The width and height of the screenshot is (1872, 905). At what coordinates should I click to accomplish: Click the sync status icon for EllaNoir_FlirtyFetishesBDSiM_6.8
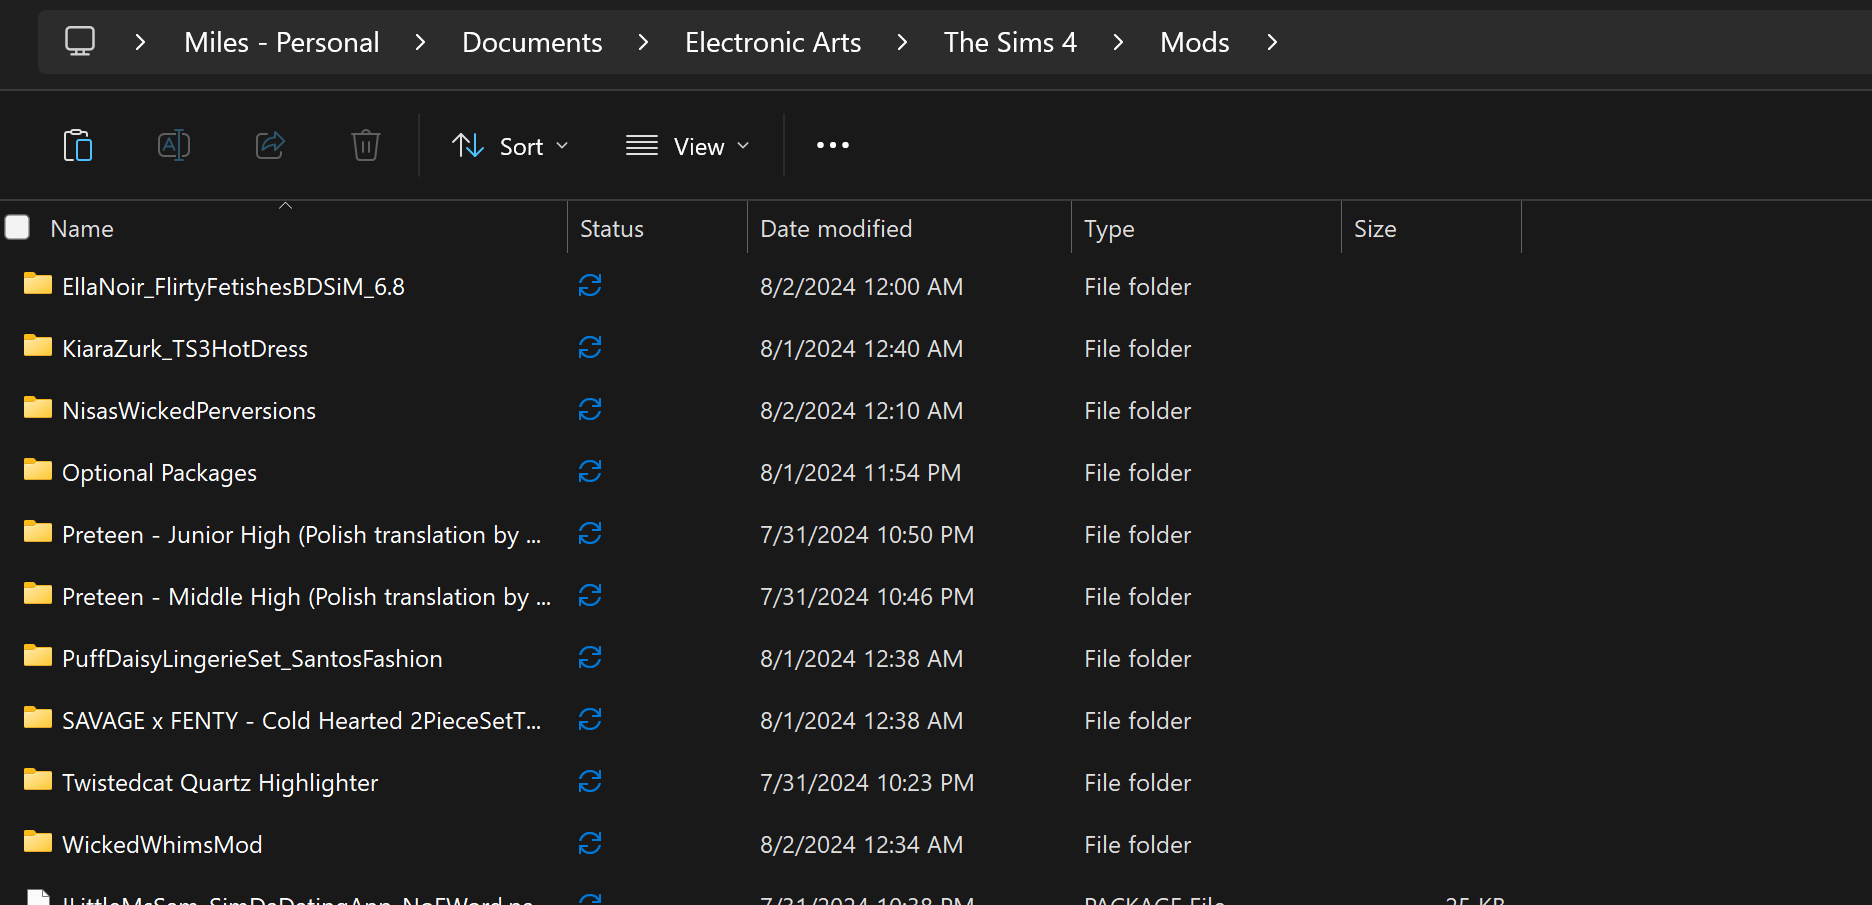(590, 286)
